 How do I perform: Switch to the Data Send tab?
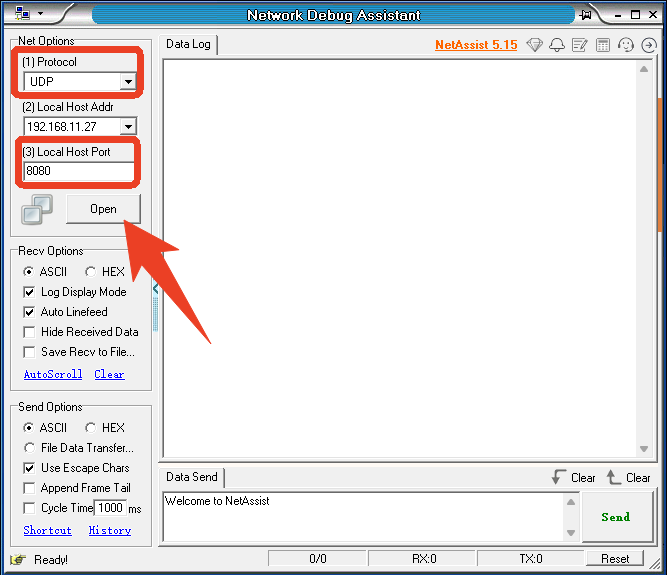(x=192, y=477)
